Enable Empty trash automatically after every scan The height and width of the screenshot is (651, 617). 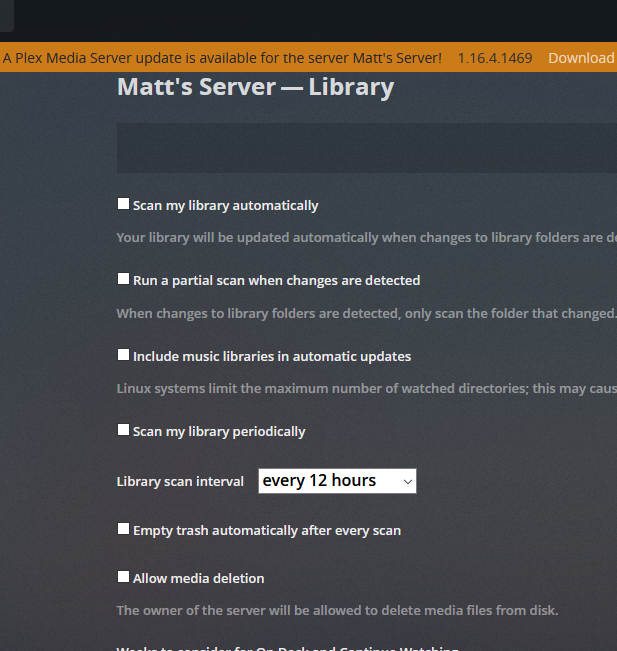coord(123,529)
